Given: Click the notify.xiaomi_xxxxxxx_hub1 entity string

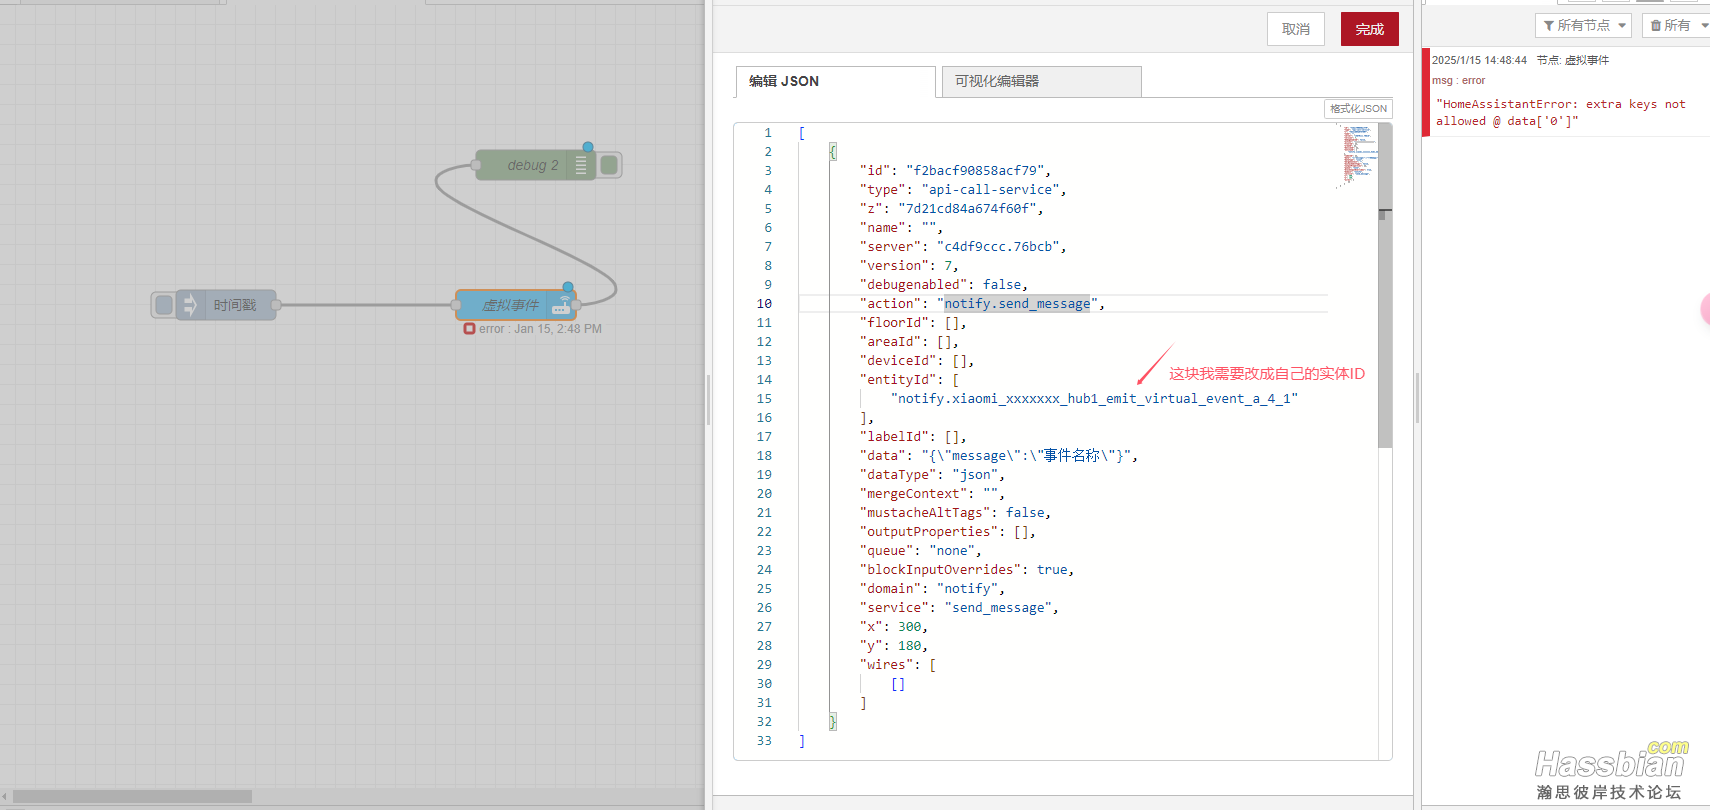Looking at the screenshot, I should [1094, 398].
